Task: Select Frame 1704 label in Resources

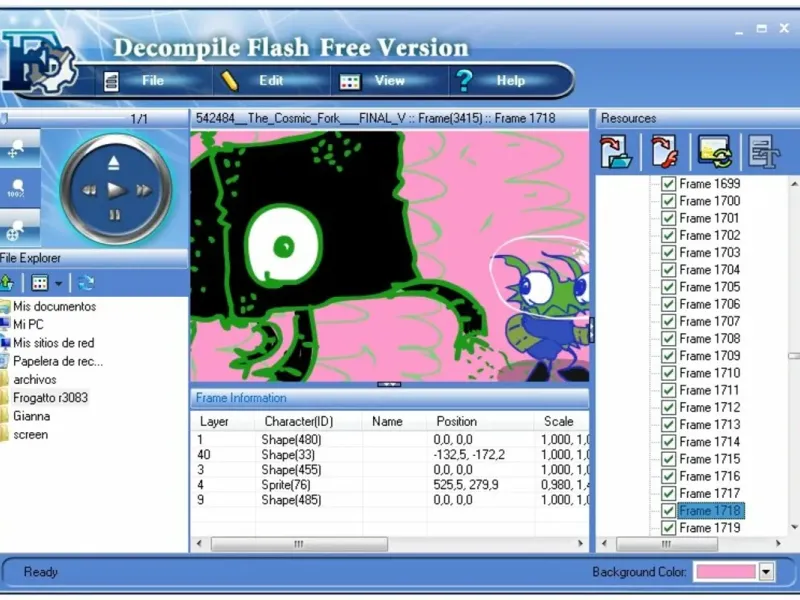Action: pos(709,270)
